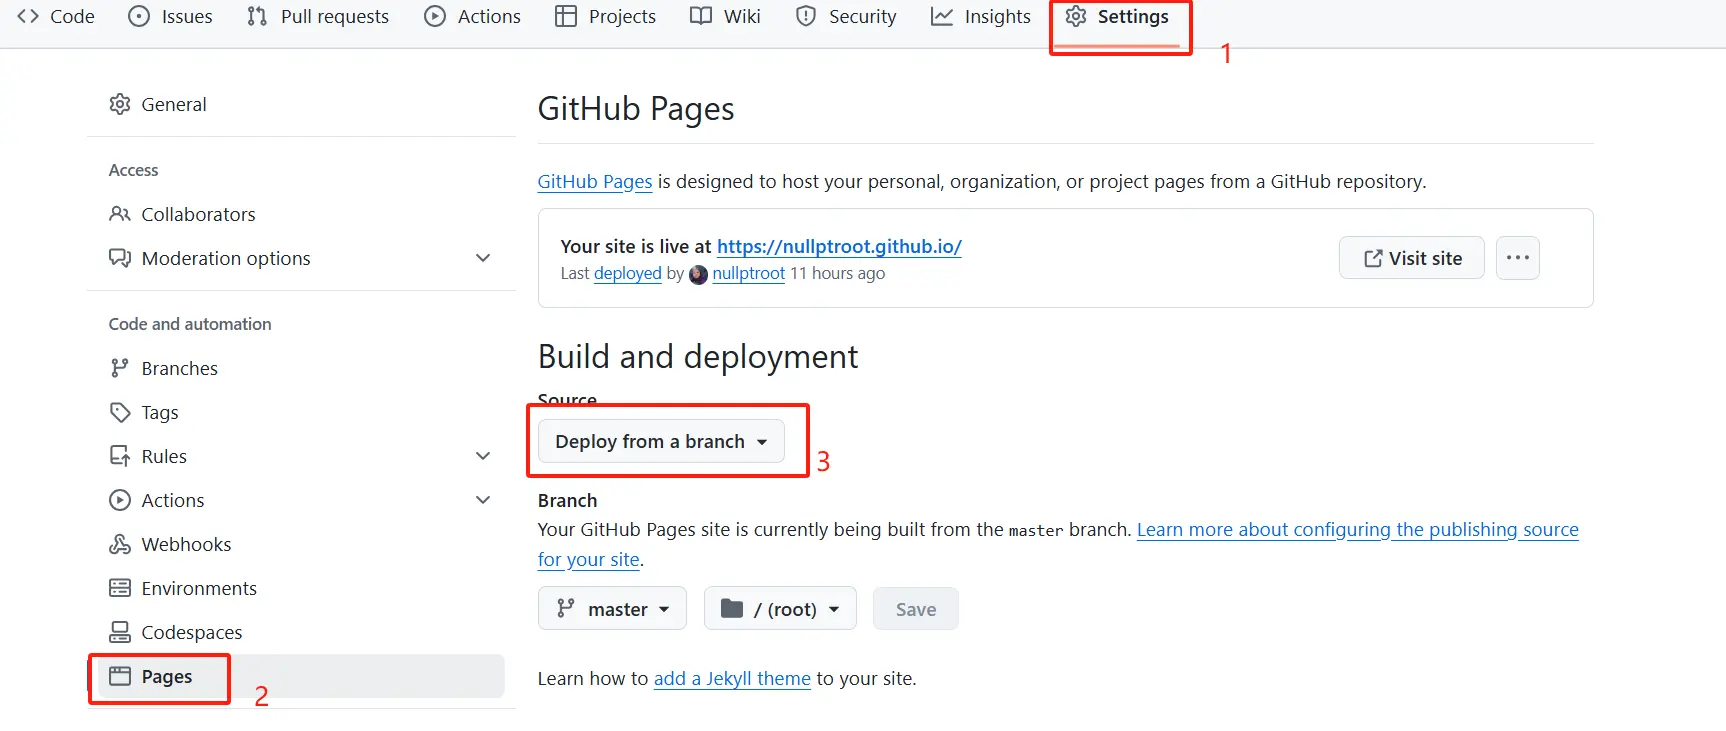1726x731 pixels.
Task: Switch to the Actions top tab
Action: [x=472, y=16]
